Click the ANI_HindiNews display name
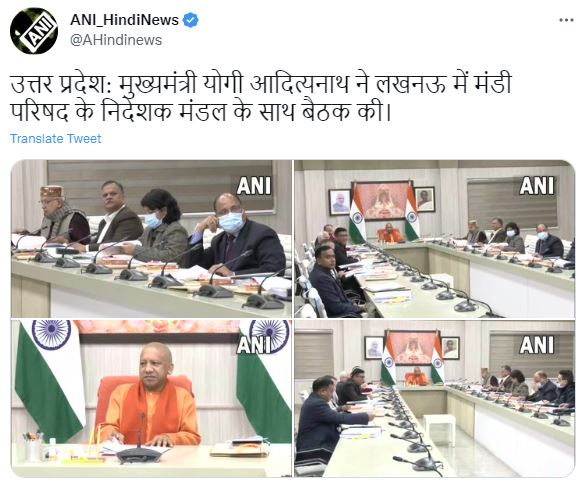The width and height of the screenshot is (584, 485). pos(124,20)
